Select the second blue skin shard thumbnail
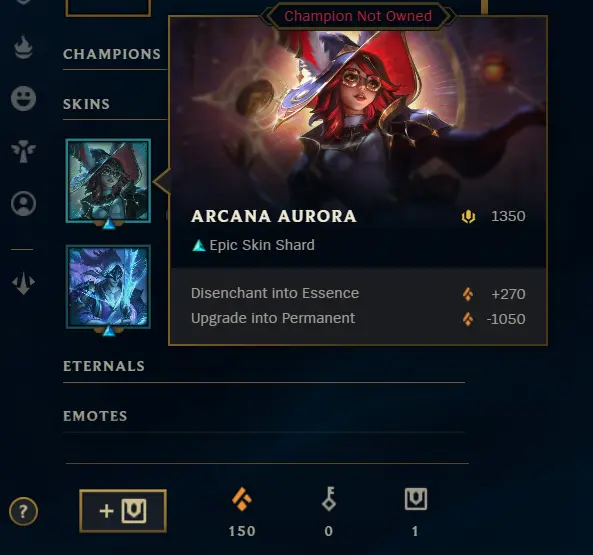 pyautogui.click(x=108, y=287)
